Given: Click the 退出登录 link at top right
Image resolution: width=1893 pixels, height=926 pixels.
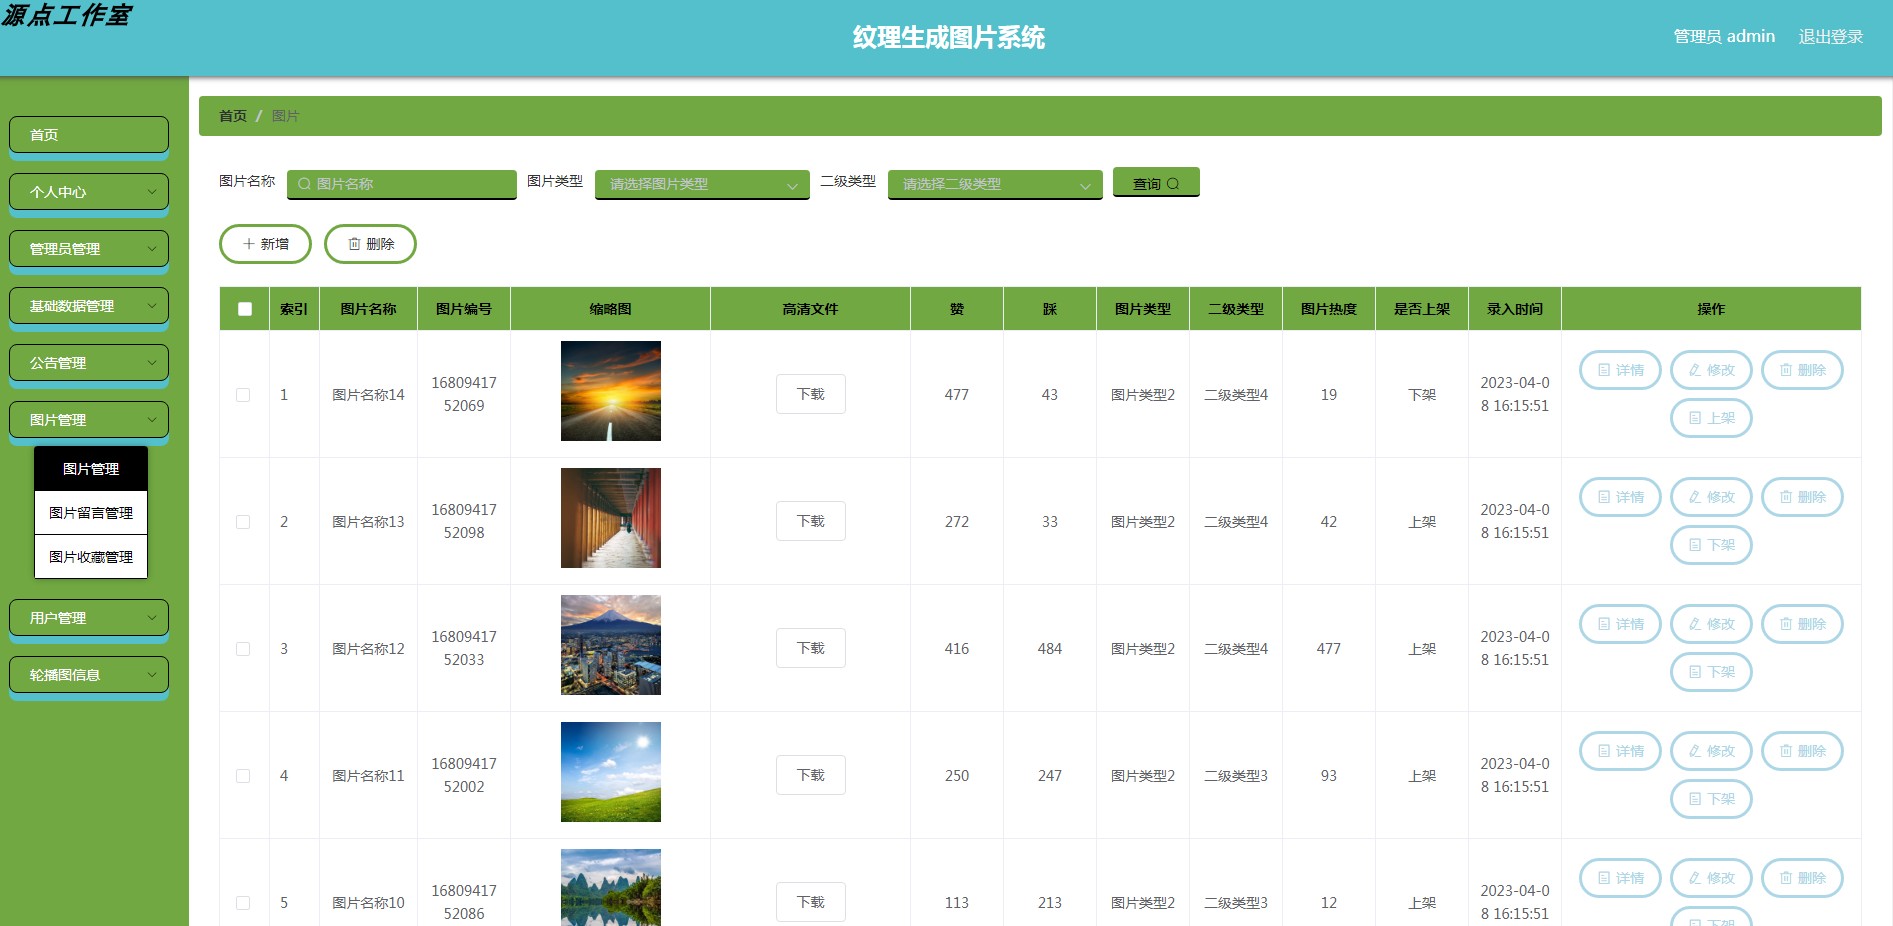Looking at the screenshot, I should point(1829,36).
